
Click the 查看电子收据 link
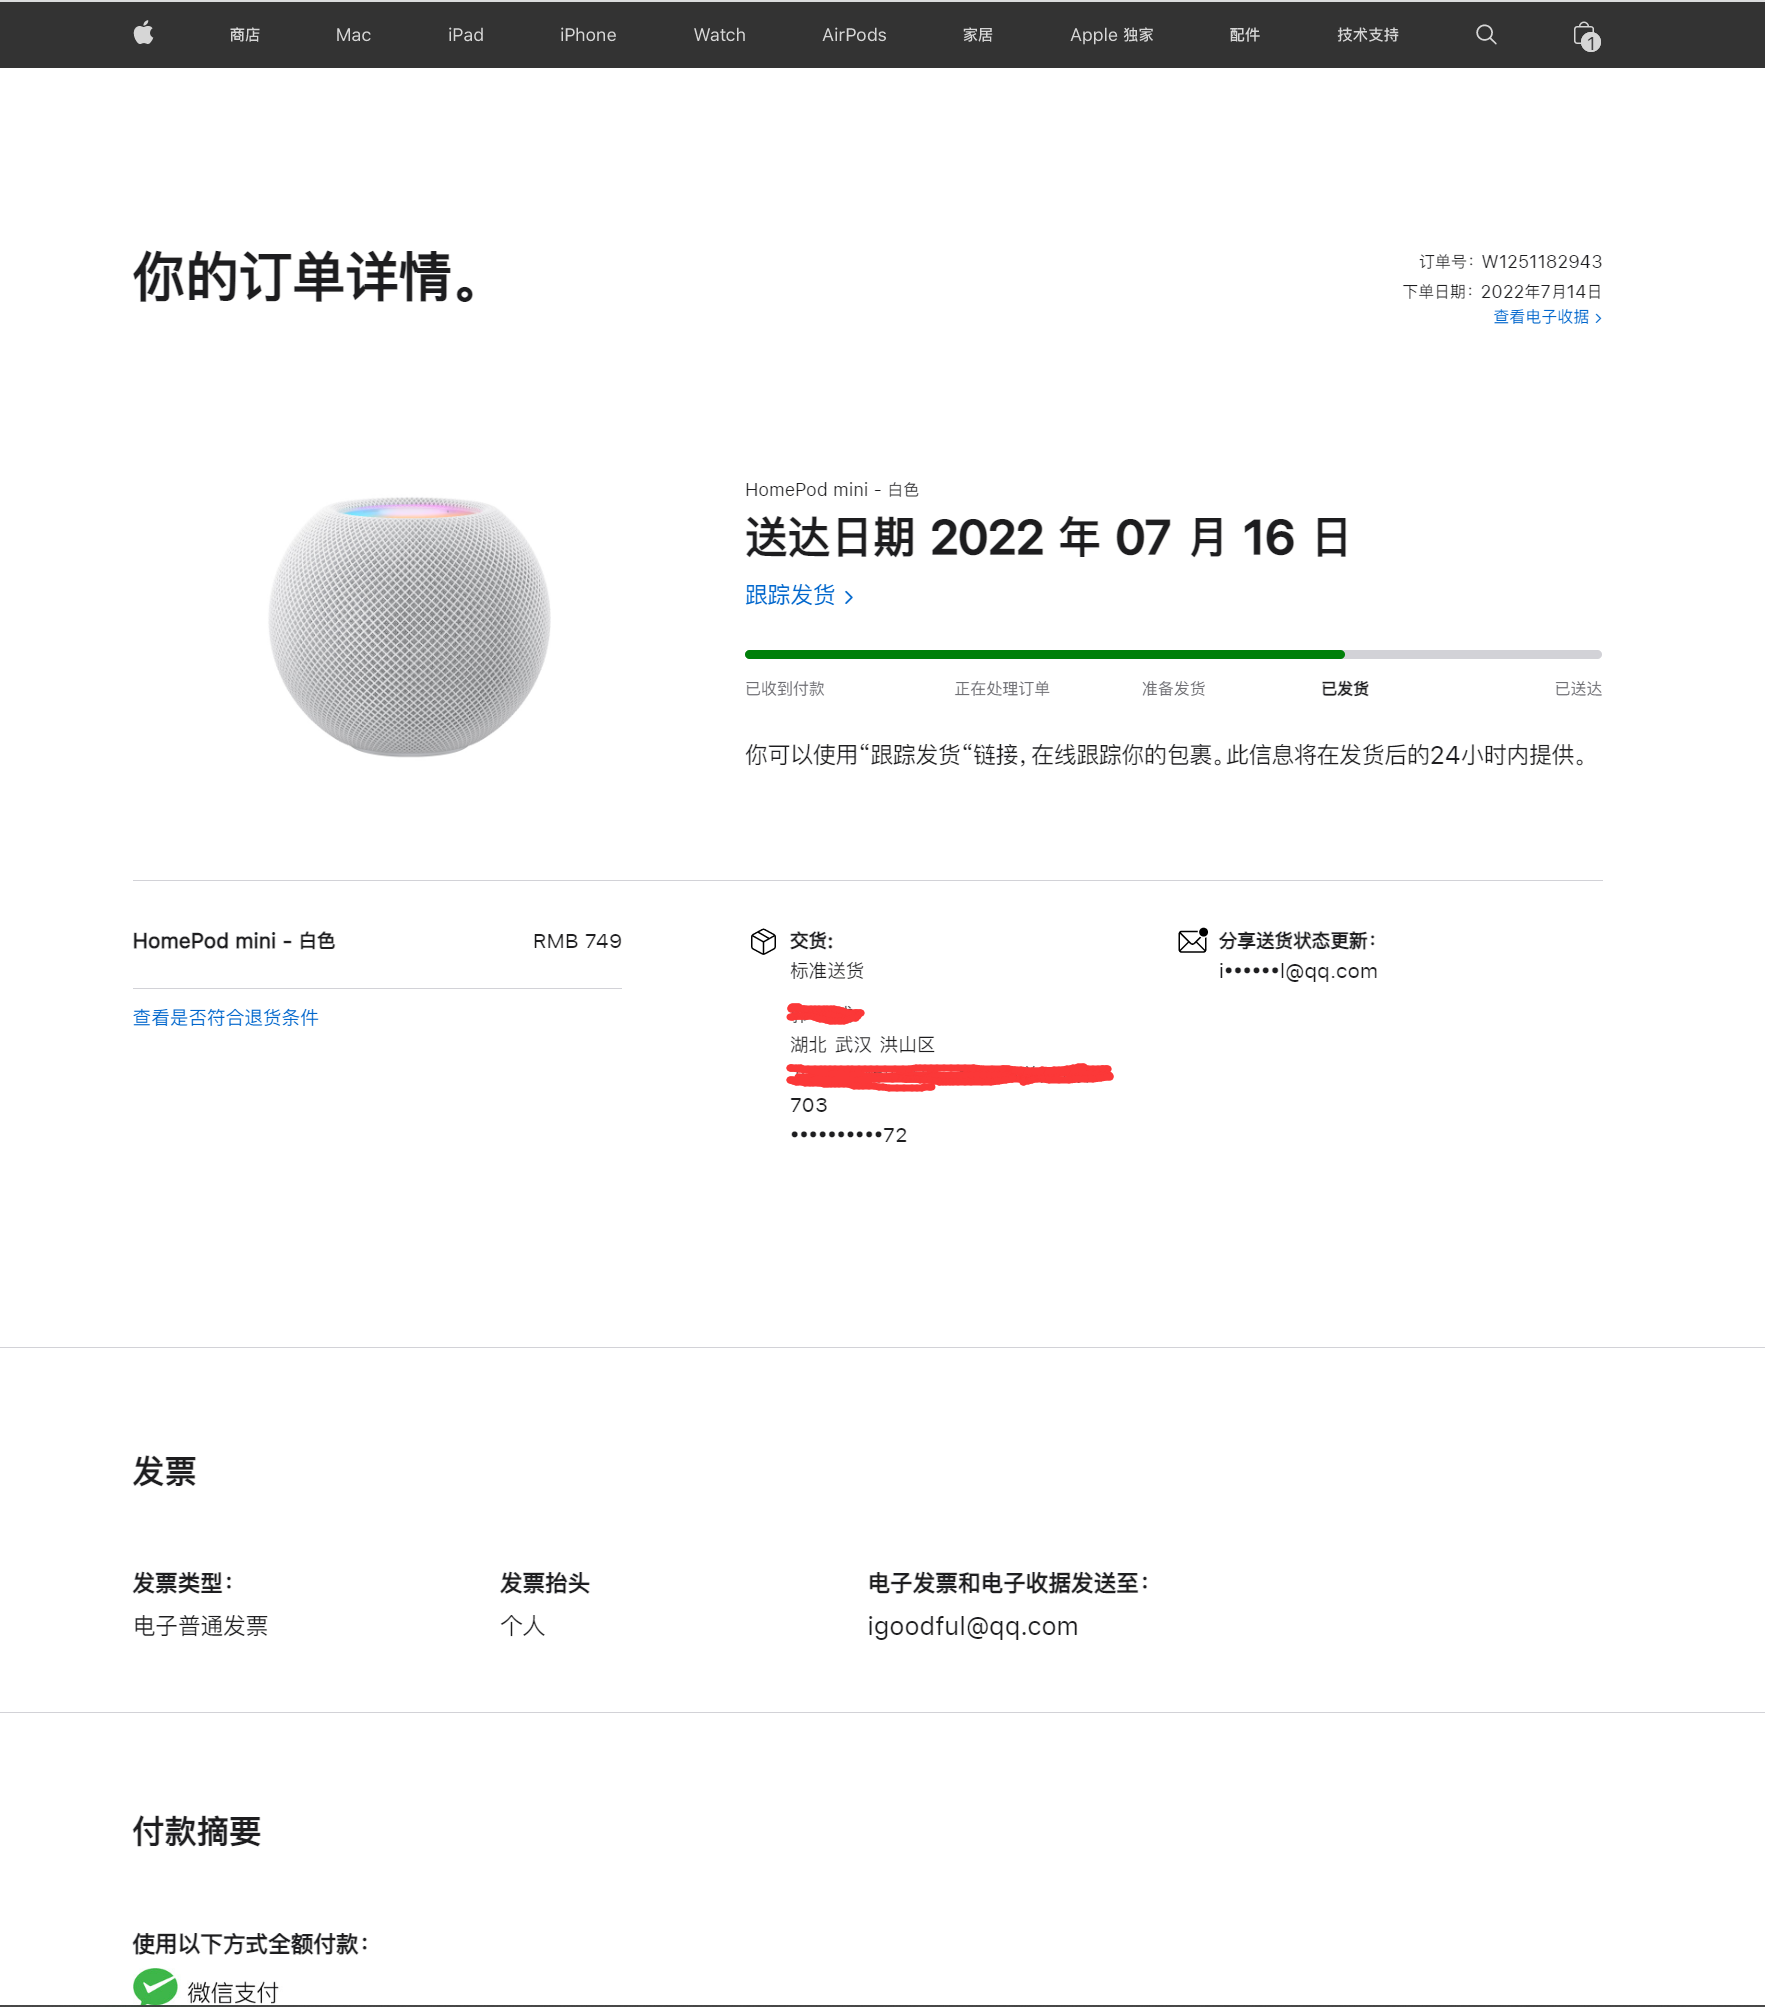pyautogui.click(x=1548, y=317)
